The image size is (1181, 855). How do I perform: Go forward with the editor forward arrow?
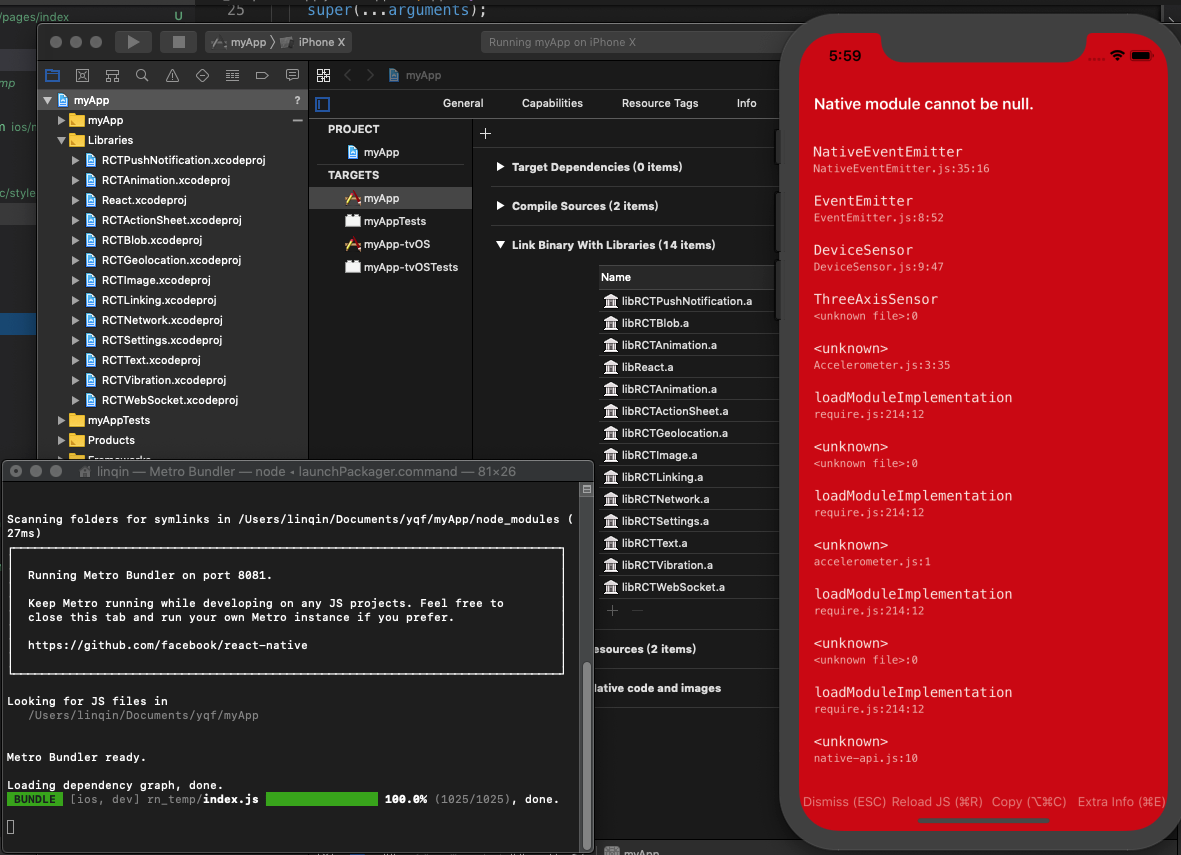tap(370, 75)
